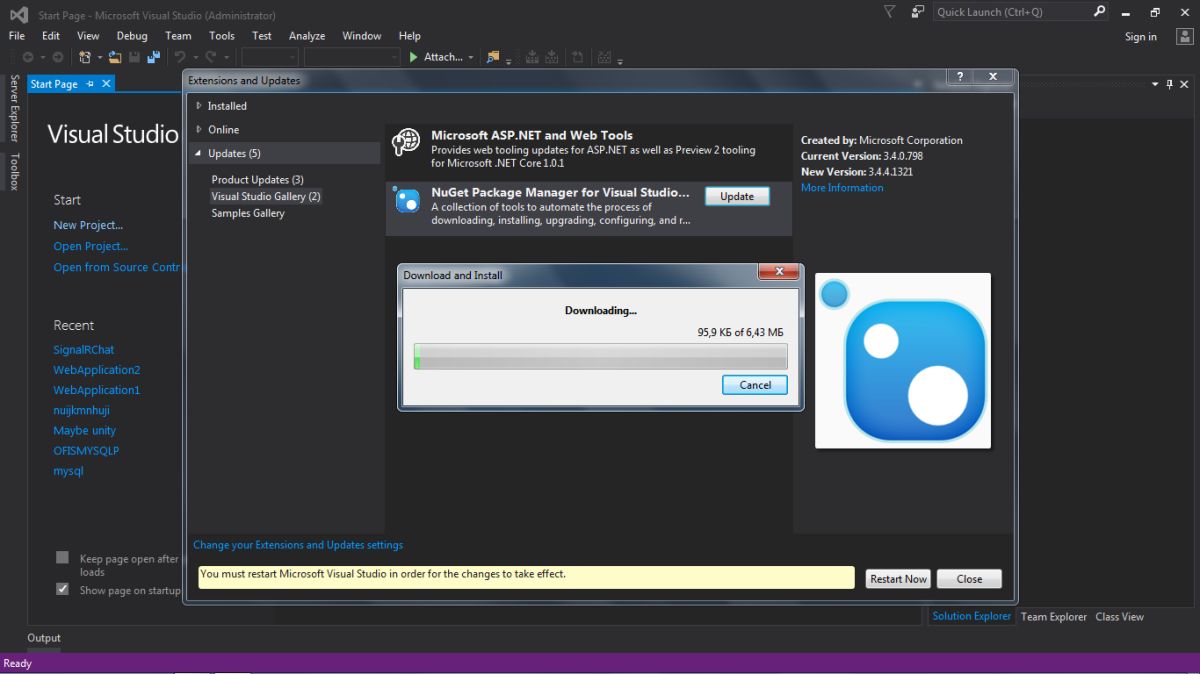The width and height of the screenshot is (1200, 674).
Task: Open the Output panel tab at bottom
Action: point(44,638)
